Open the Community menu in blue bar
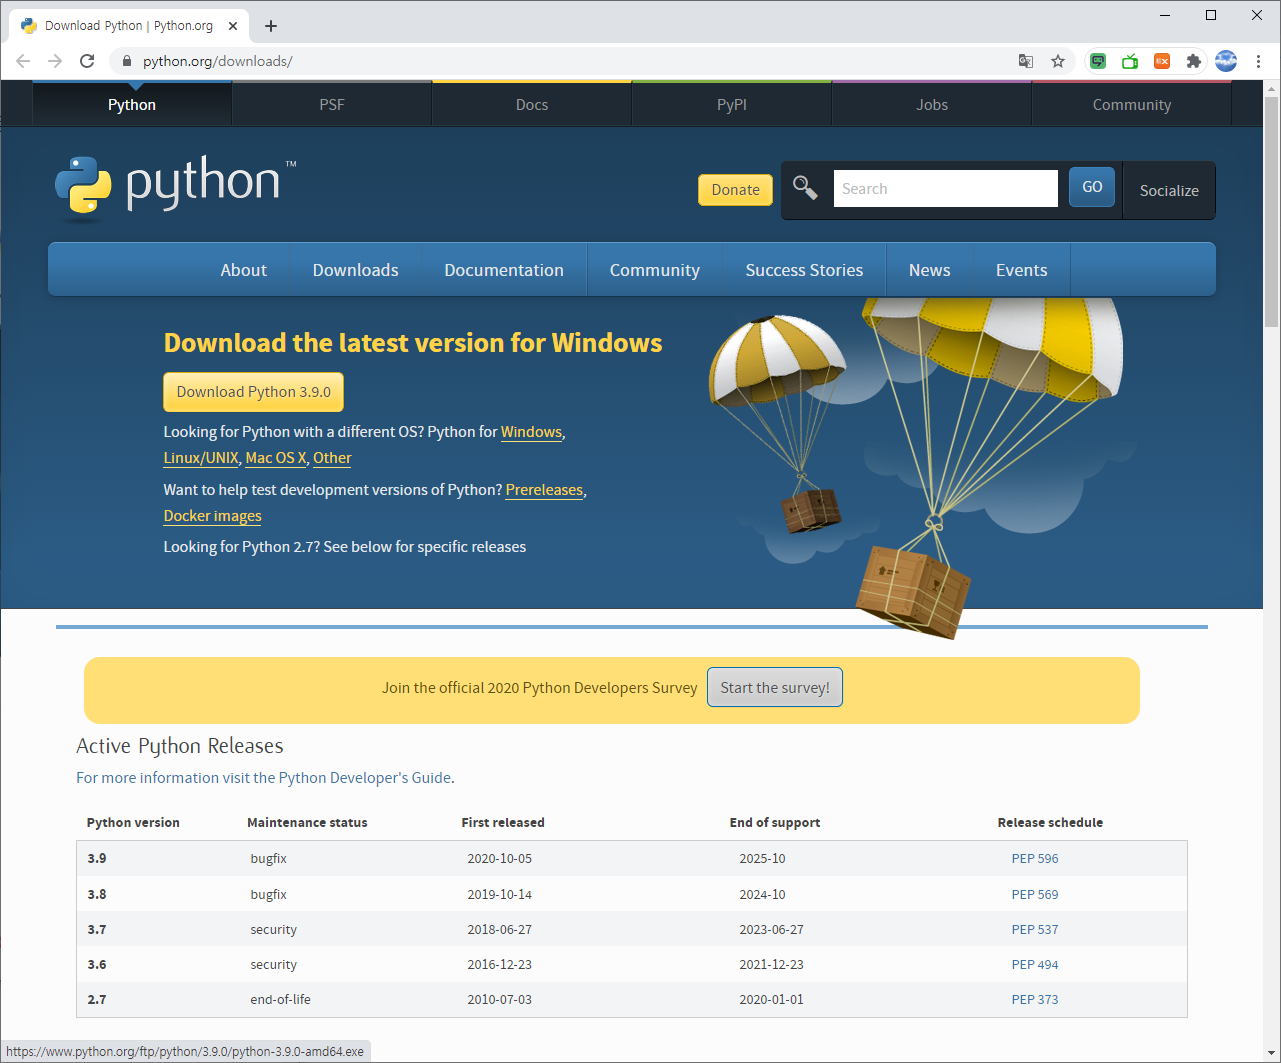Screen dimensions: 1281x1063 (655, 270)
